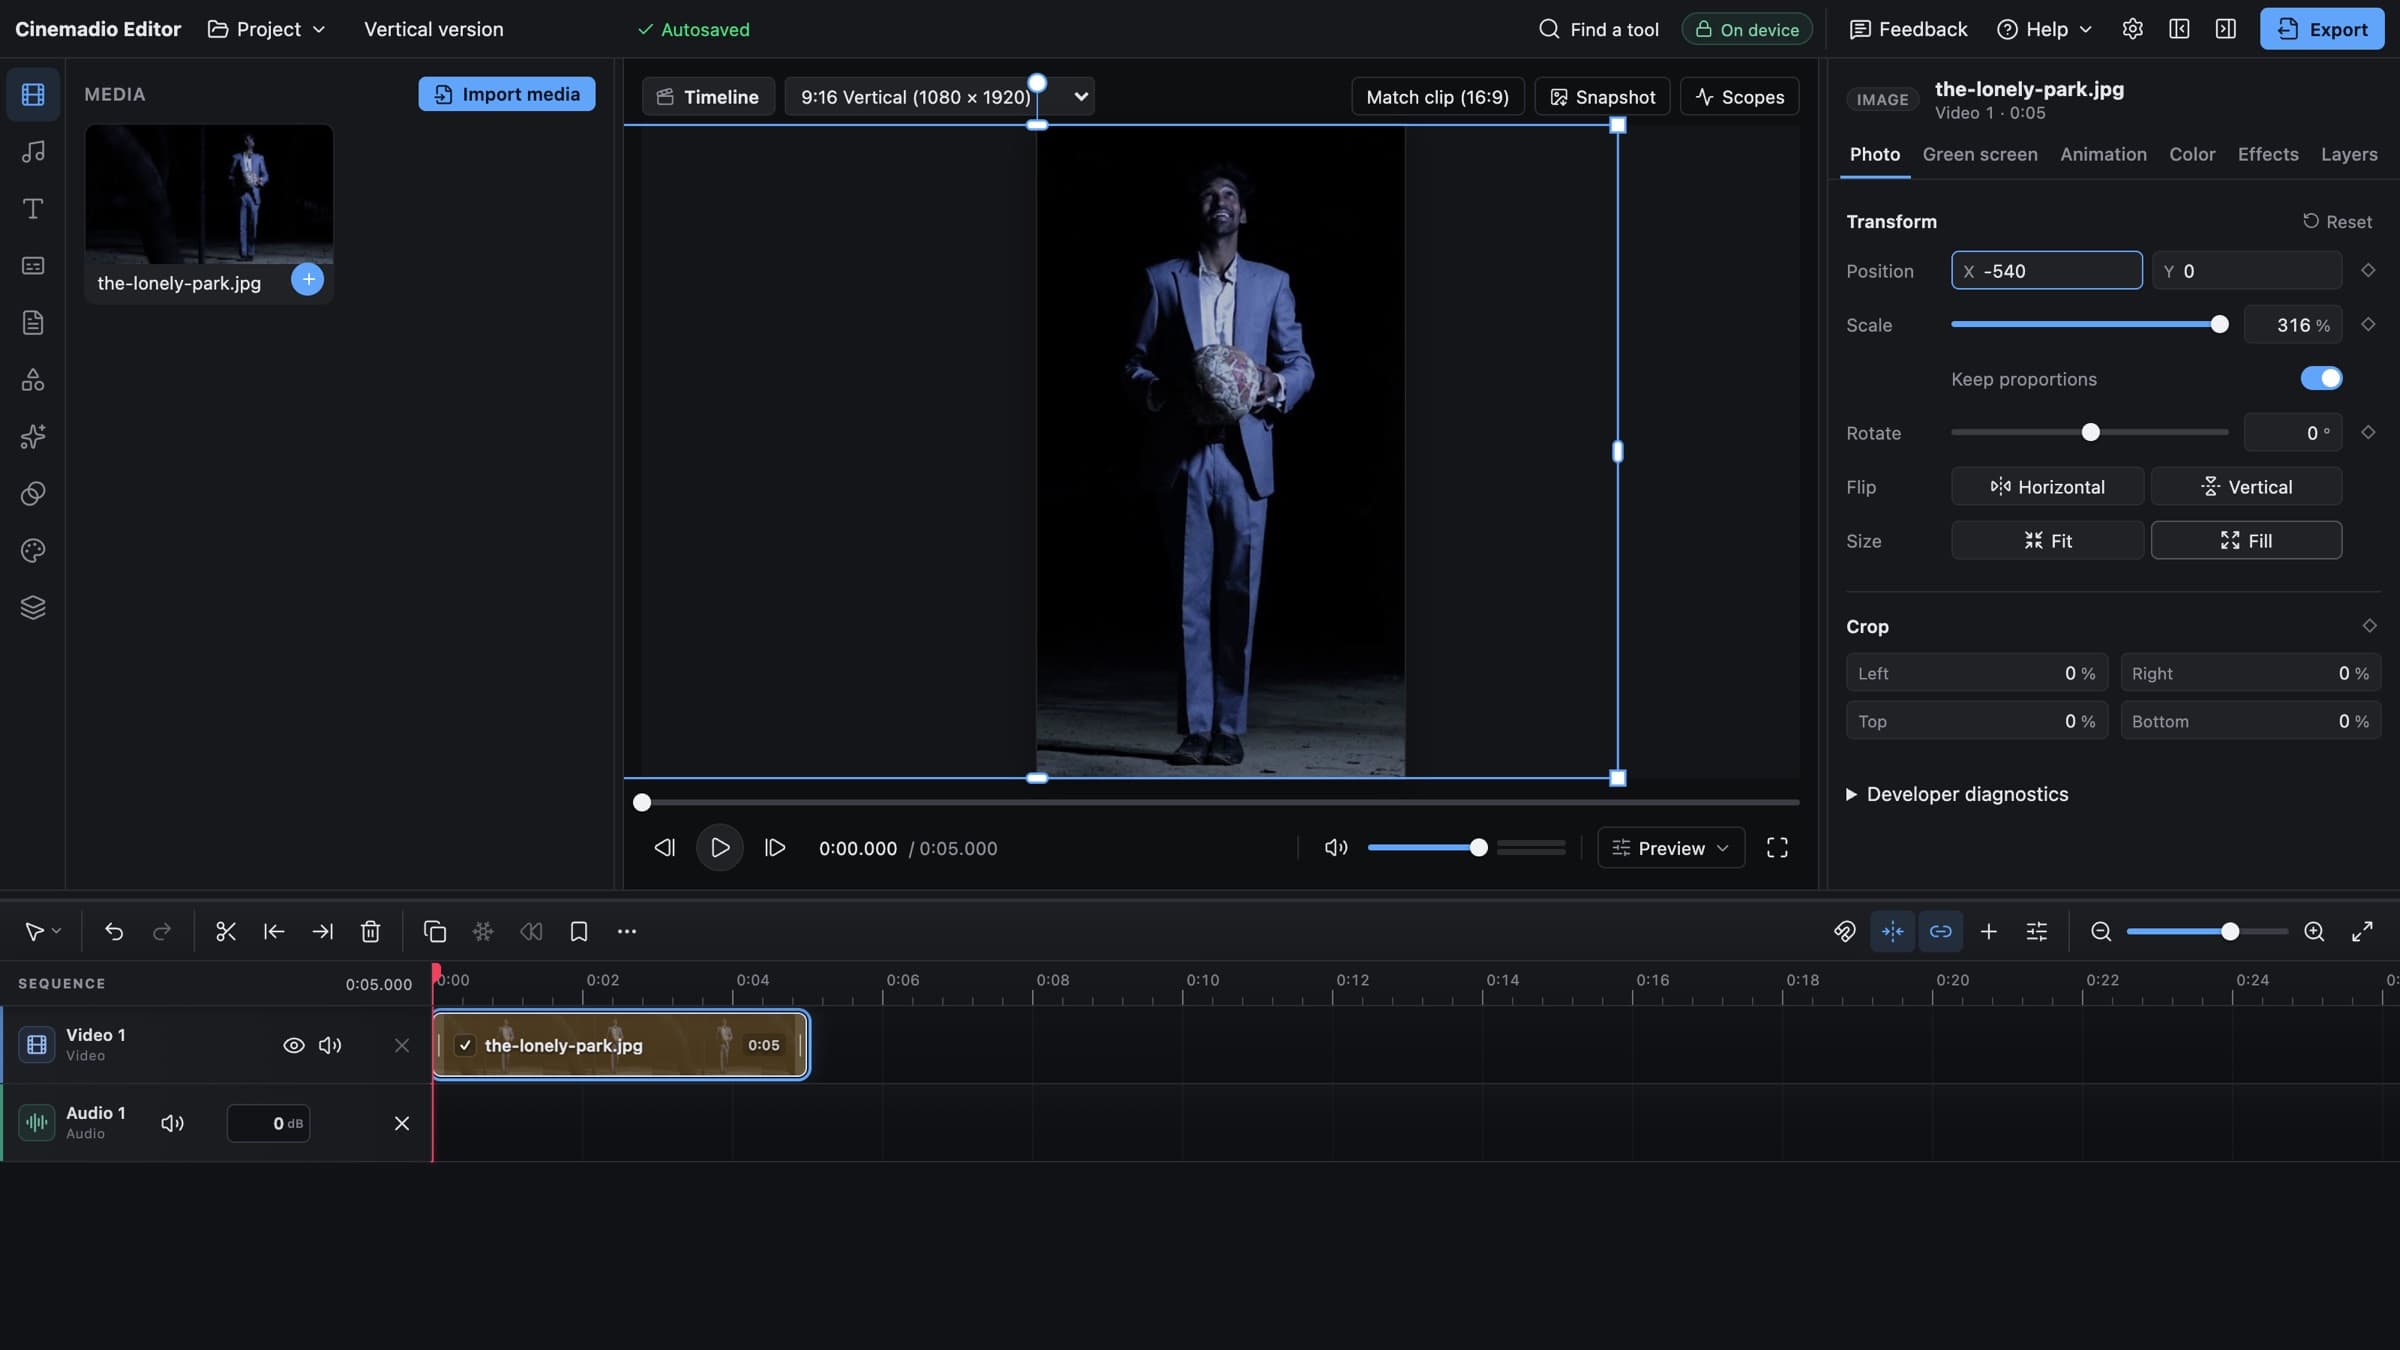
Task: Delete the selected clip with trash icon
Action: 370,932
